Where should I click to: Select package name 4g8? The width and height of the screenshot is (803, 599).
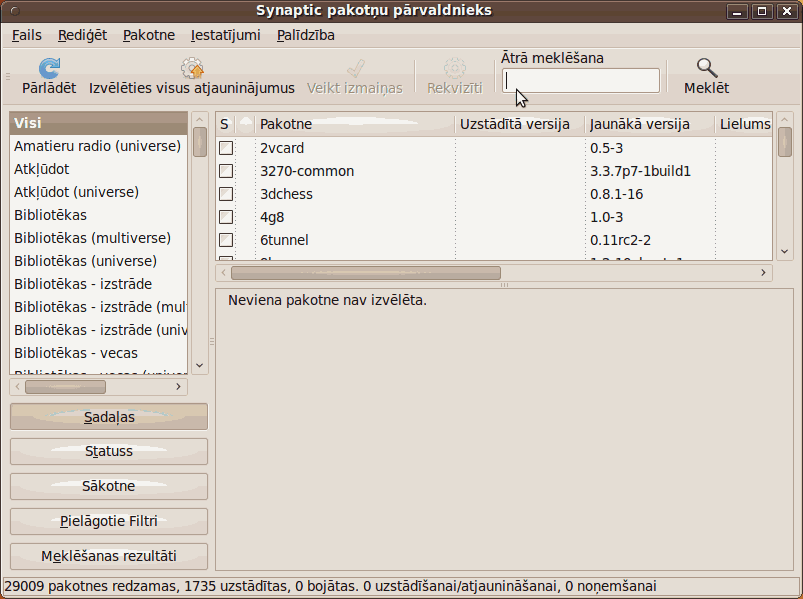(x=272, y=218)
